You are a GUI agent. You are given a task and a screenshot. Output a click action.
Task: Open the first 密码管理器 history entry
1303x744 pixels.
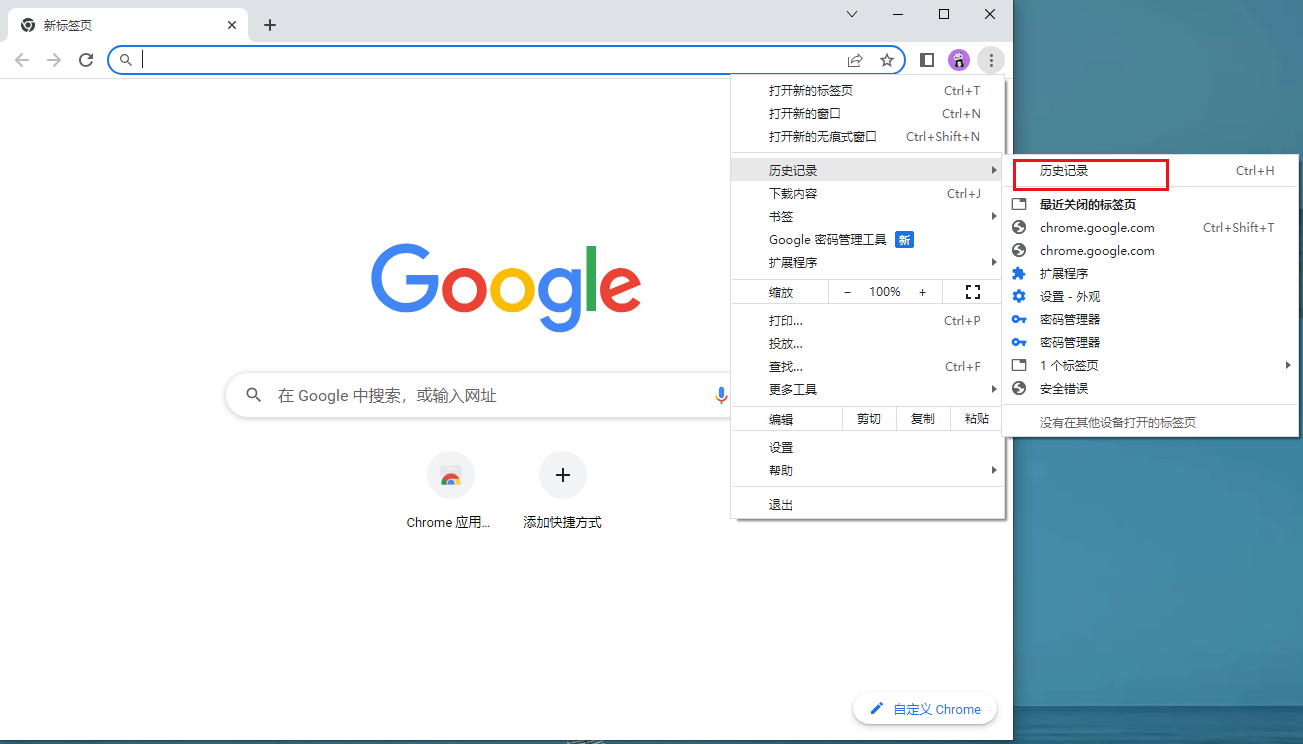point(1150,319)
